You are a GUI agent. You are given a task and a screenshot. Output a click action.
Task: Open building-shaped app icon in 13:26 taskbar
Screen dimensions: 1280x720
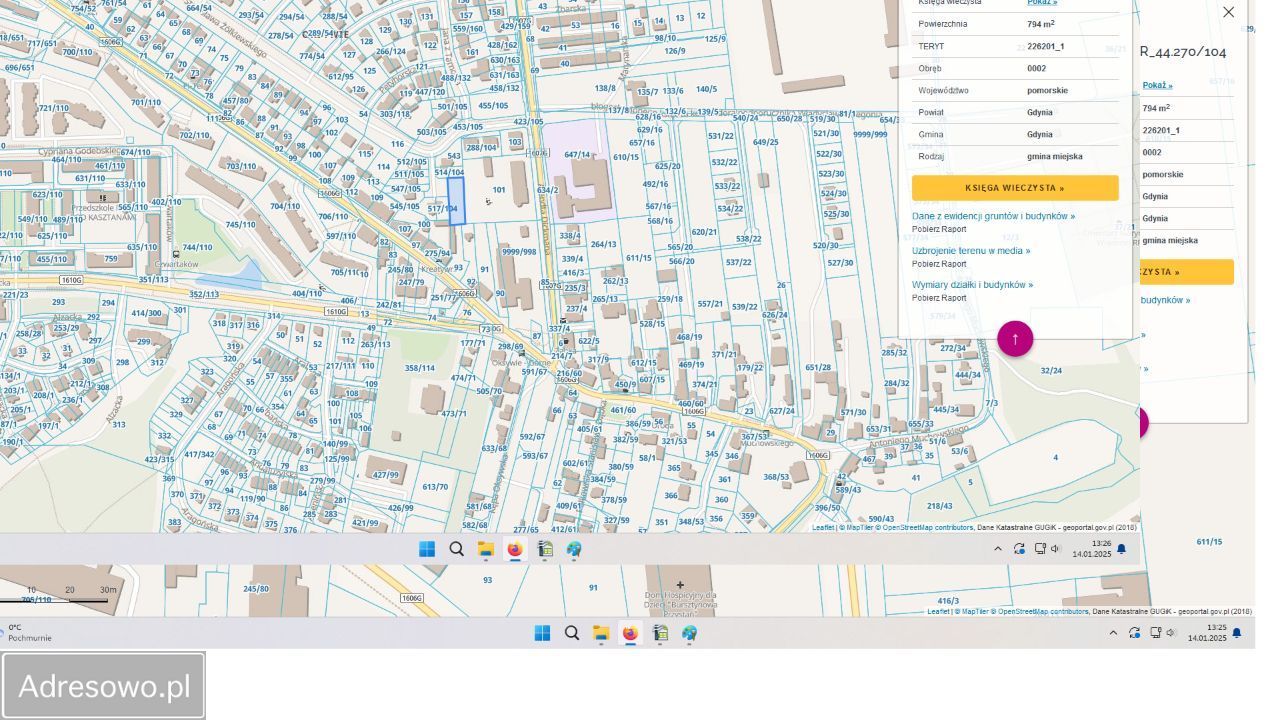pos(545,549)
